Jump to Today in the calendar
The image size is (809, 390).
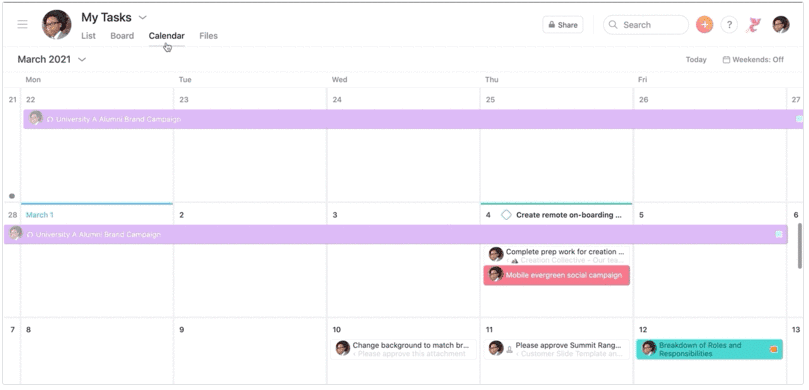[x=696, y=59]
